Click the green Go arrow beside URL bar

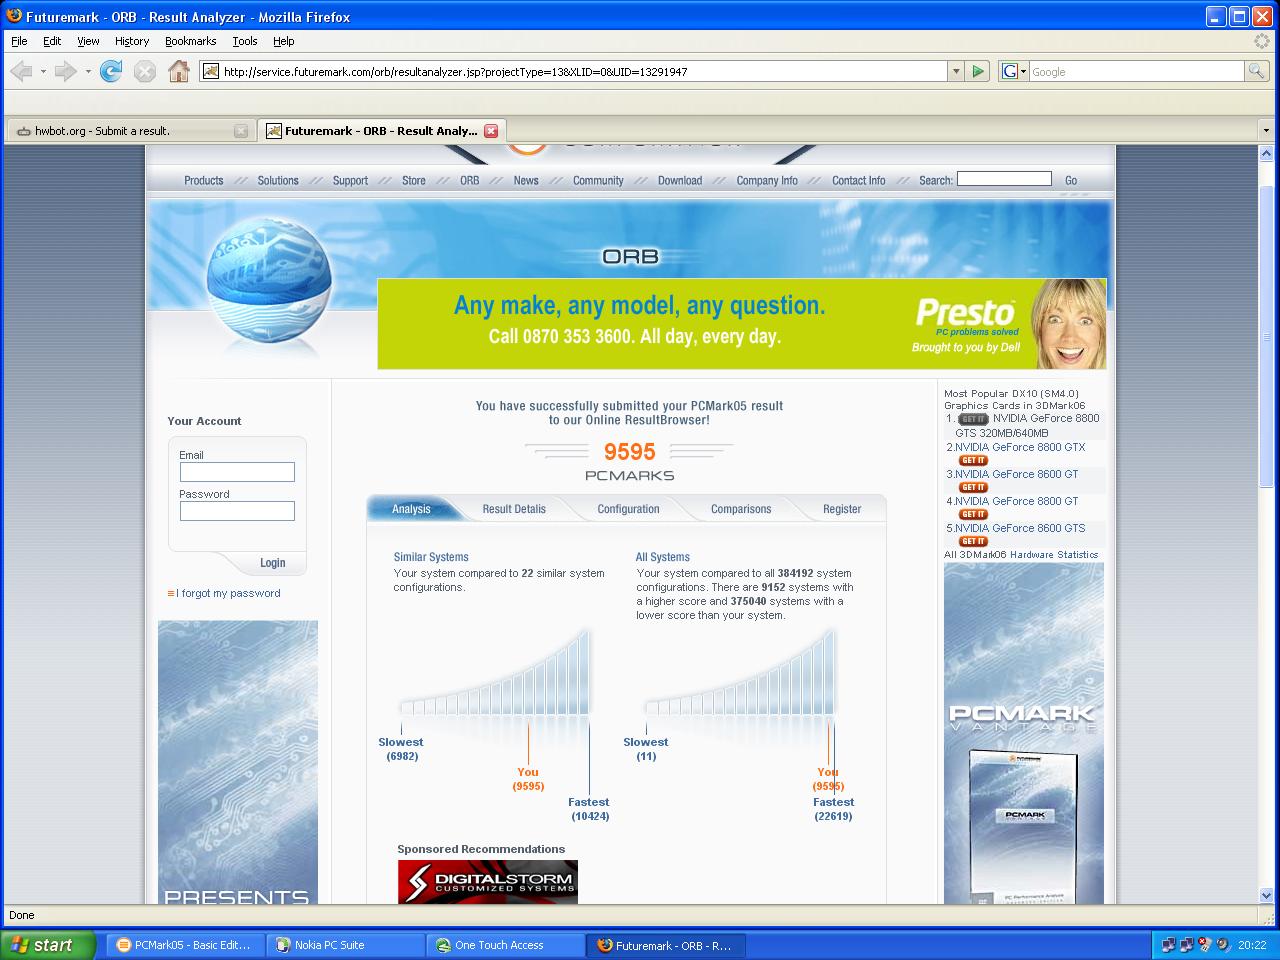978,71
